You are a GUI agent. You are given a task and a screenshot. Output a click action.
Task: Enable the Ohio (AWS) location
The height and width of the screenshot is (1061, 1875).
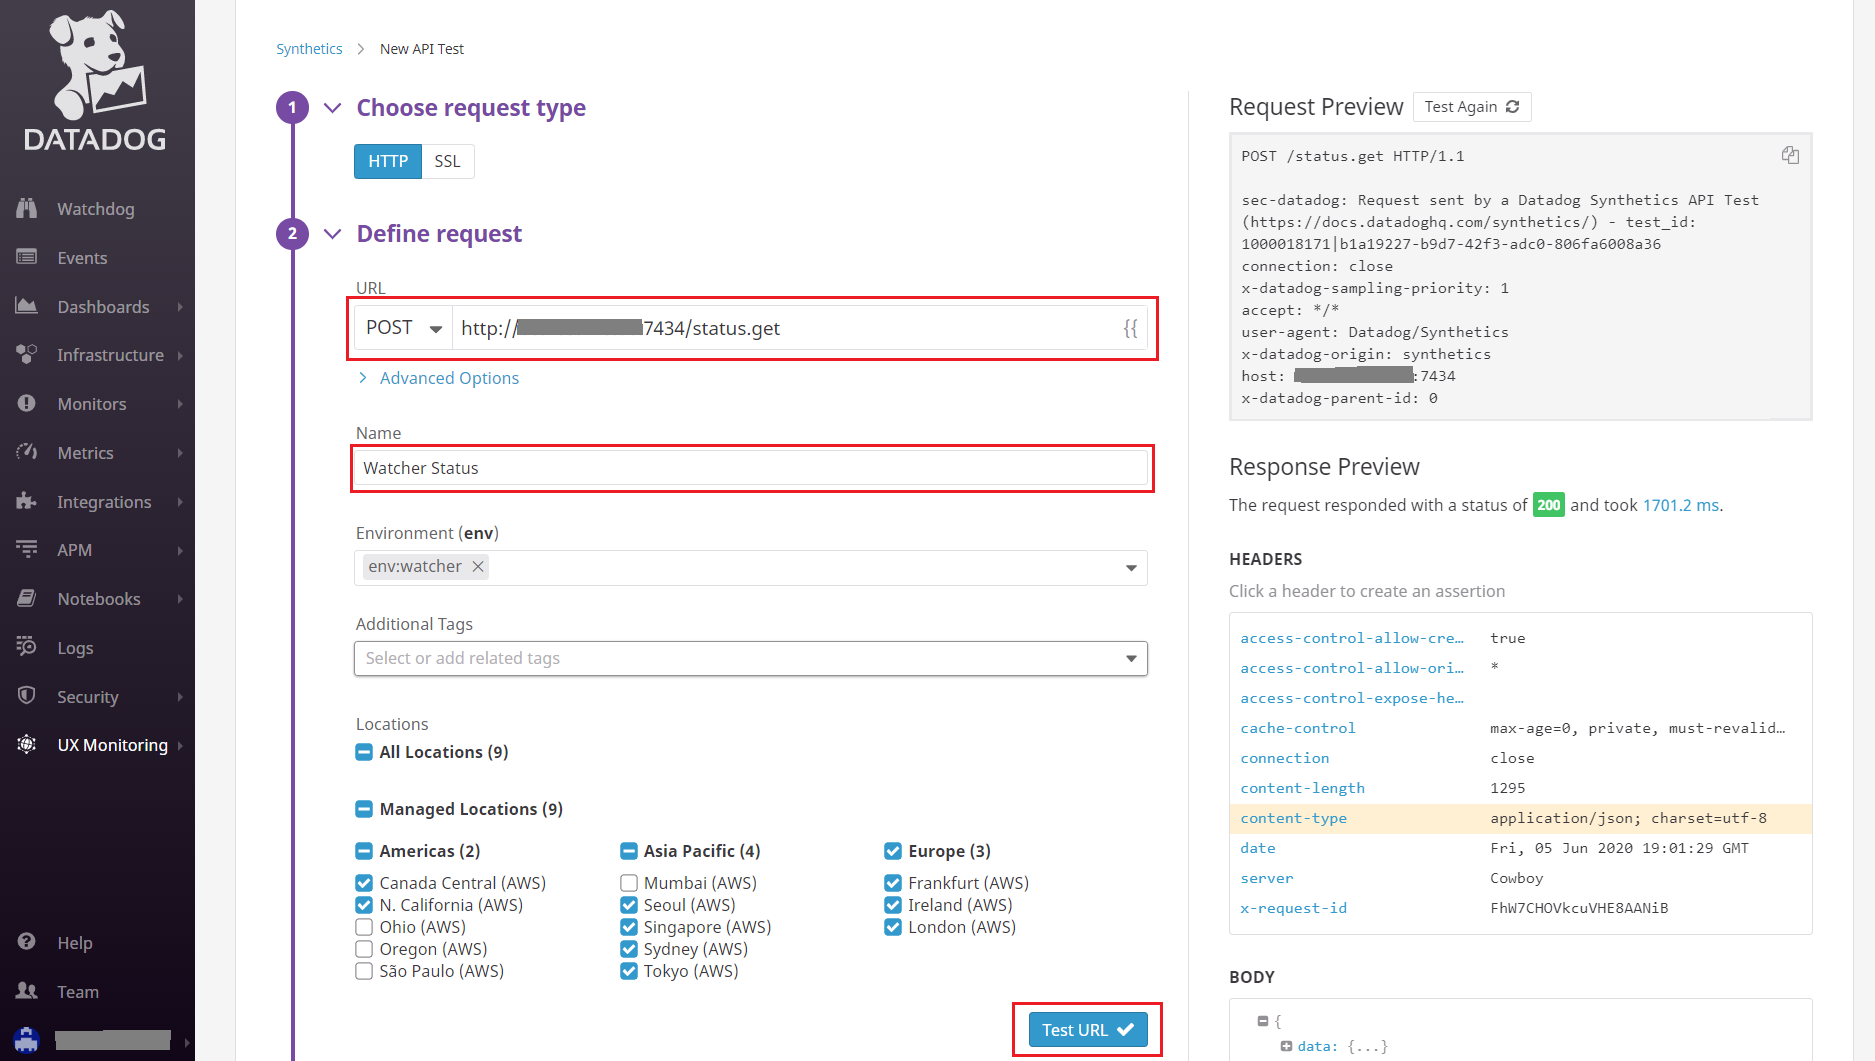[364, 927]
